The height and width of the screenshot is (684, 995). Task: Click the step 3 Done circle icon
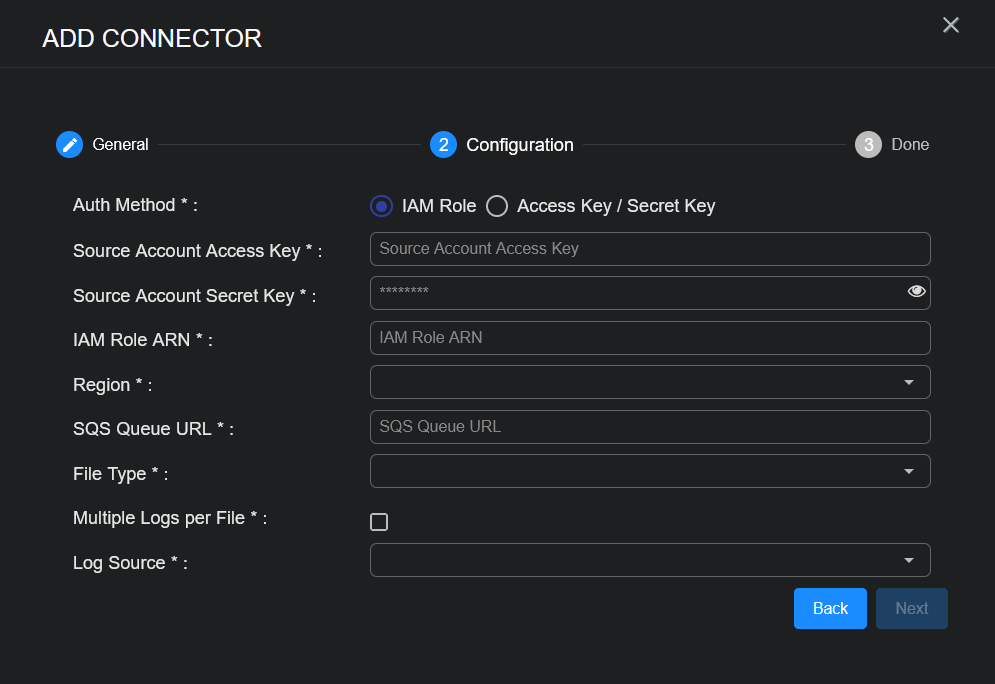[x=868, y=145]
